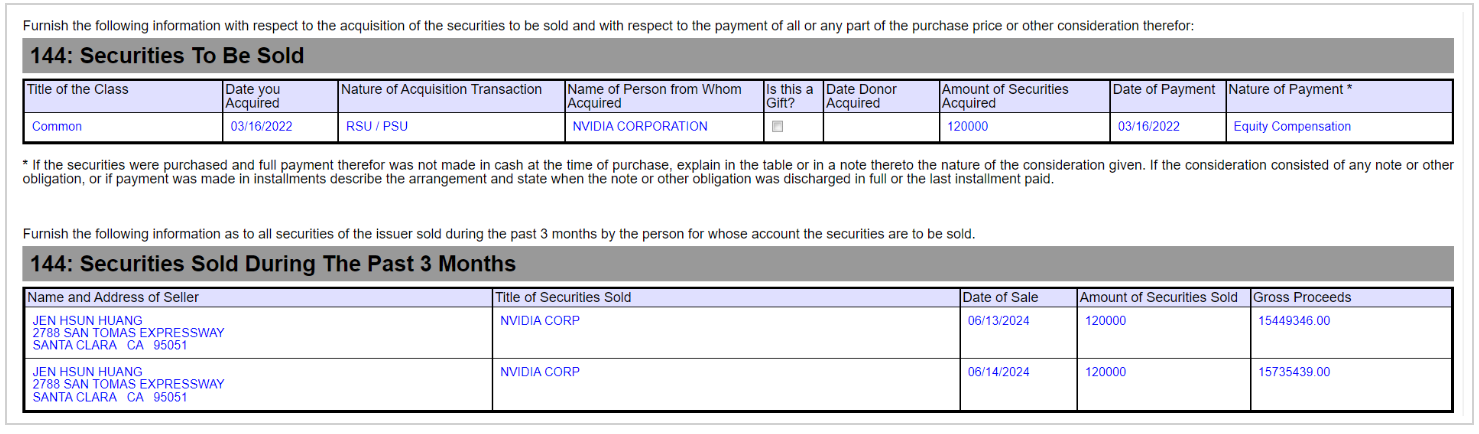Click the "Name and Address of Seller" column header
The image size is (1479, 434).
coord(113,297)
